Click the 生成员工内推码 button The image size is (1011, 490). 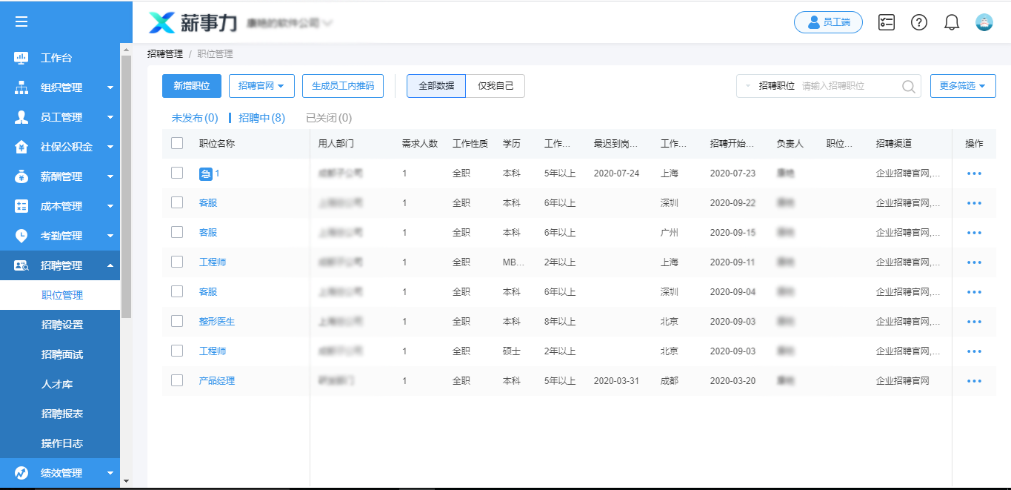point(342,86)
